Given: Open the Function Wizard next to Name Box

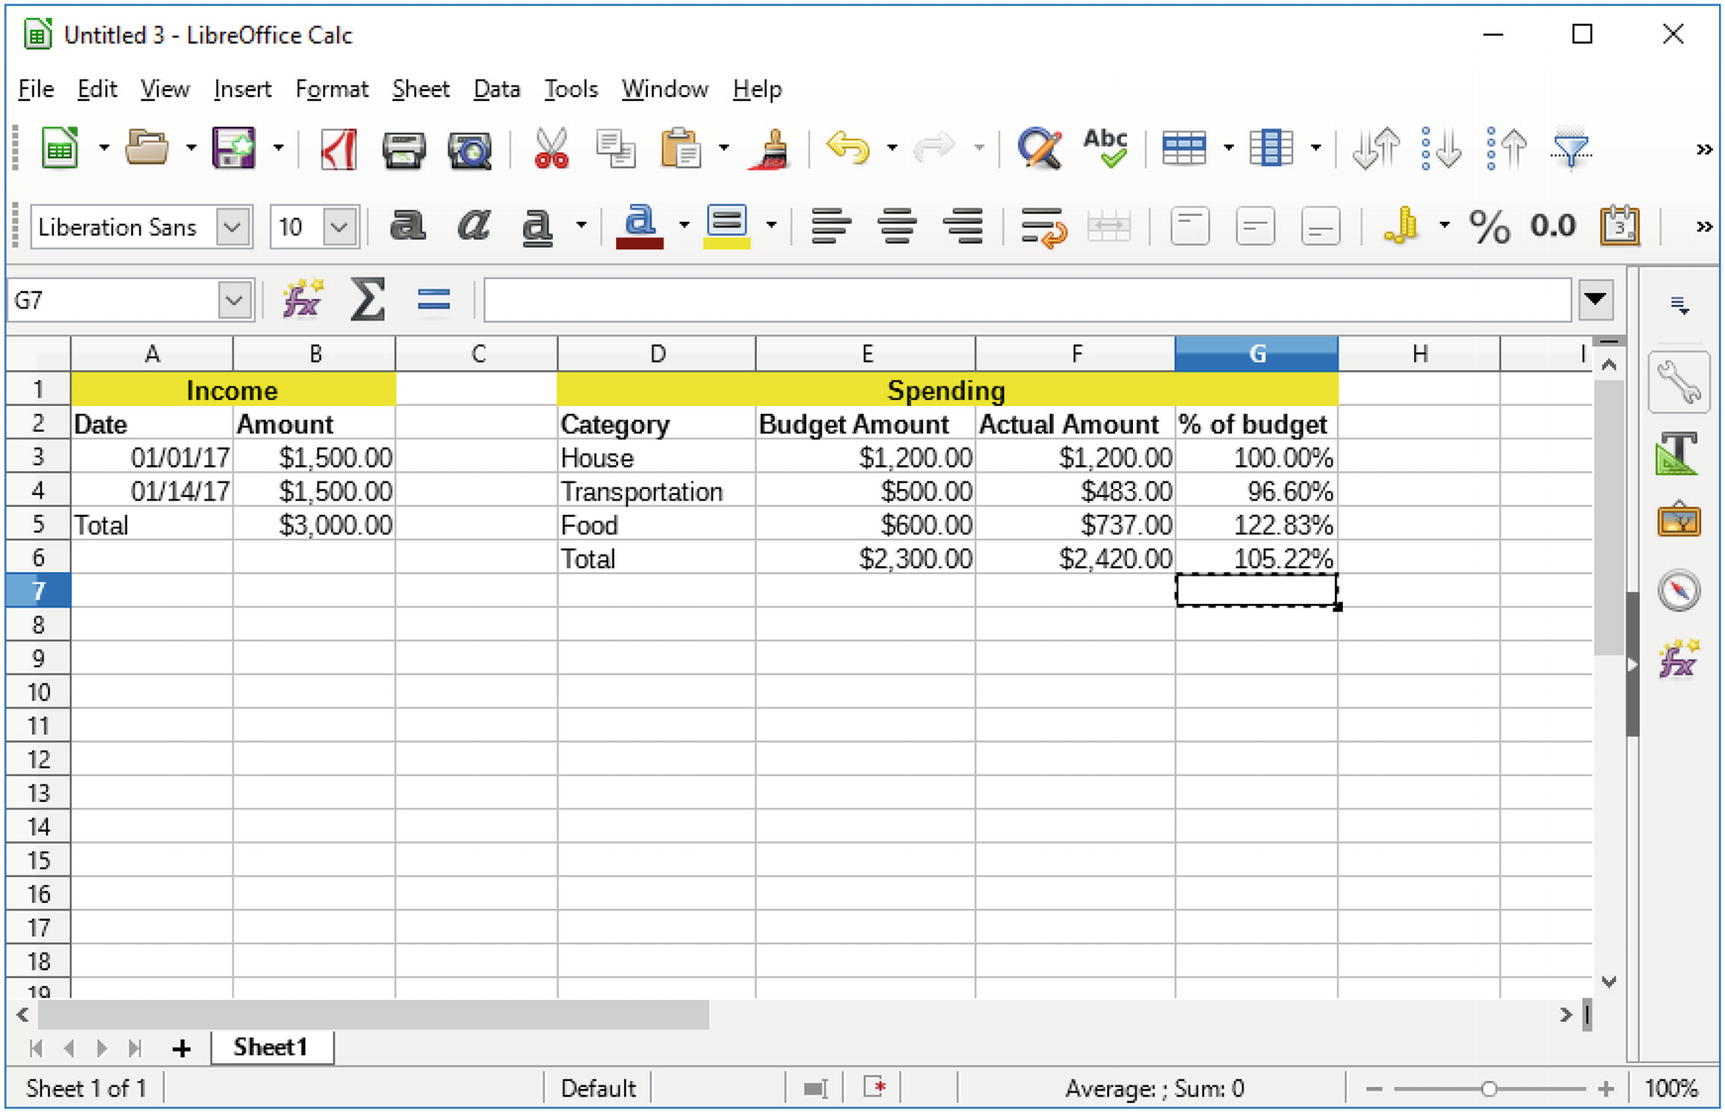Looking at the screenshot, I should 302,299.
